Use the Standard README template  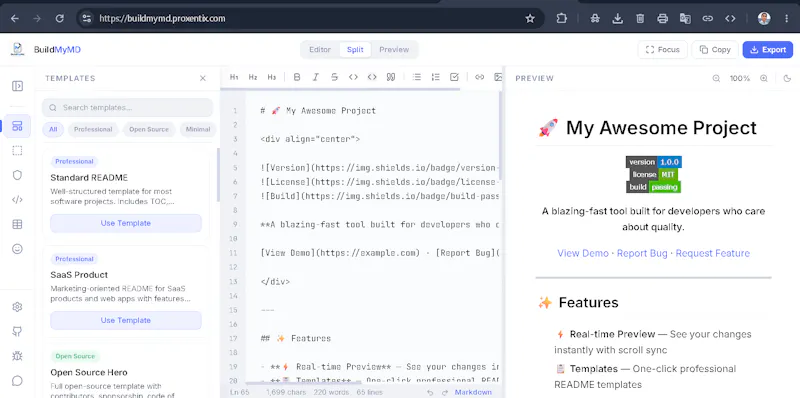[x=126, y=223]
